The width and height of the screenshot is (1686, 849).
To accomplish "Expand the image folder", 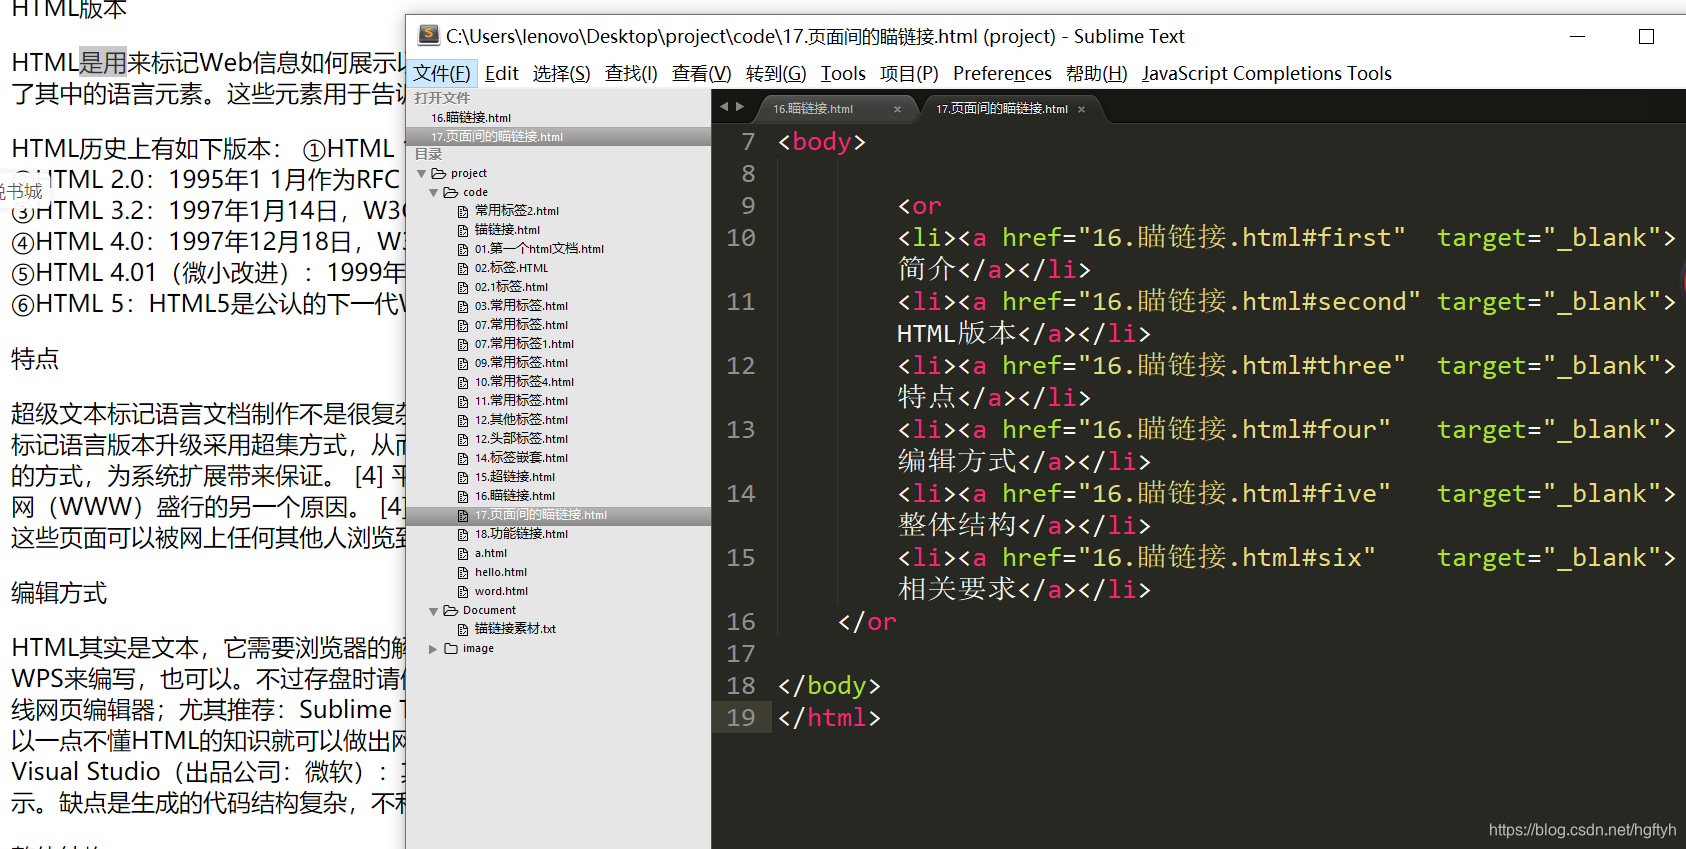I will coord(433,649).
